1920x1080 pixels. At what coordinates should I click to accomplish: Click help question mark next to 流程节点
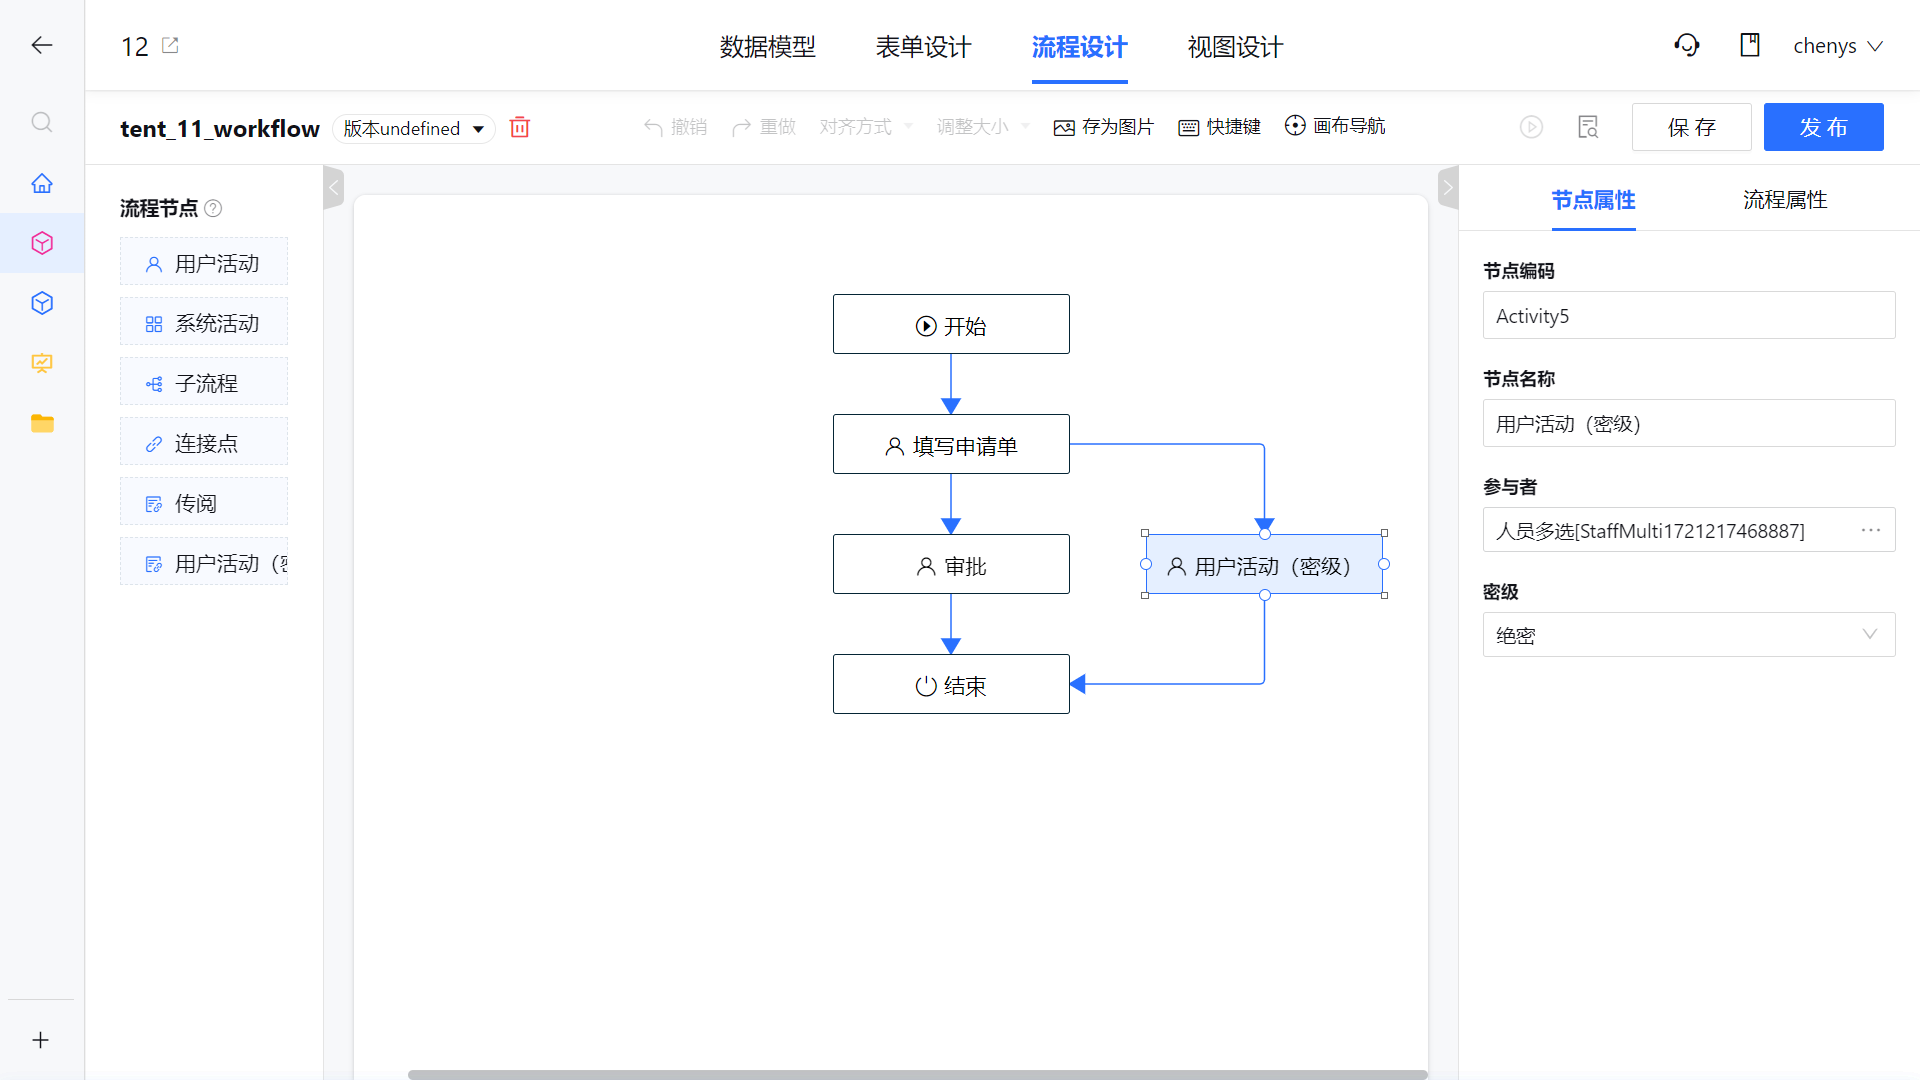[x=213, y=208]
